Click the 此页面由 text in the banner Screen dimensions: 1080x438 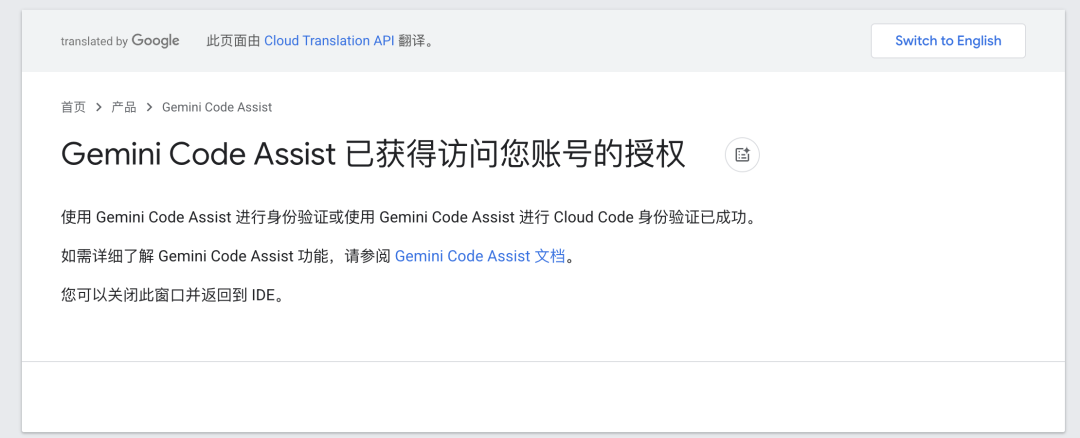(x=233, y=41)
